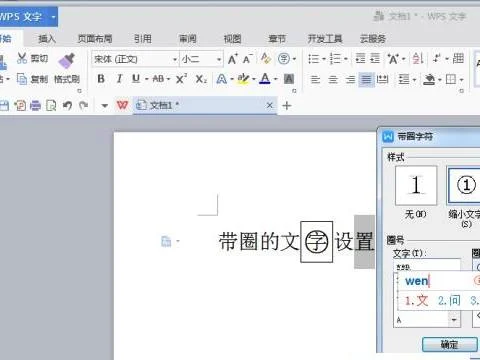Click the undo arrow

pos(67,106)
